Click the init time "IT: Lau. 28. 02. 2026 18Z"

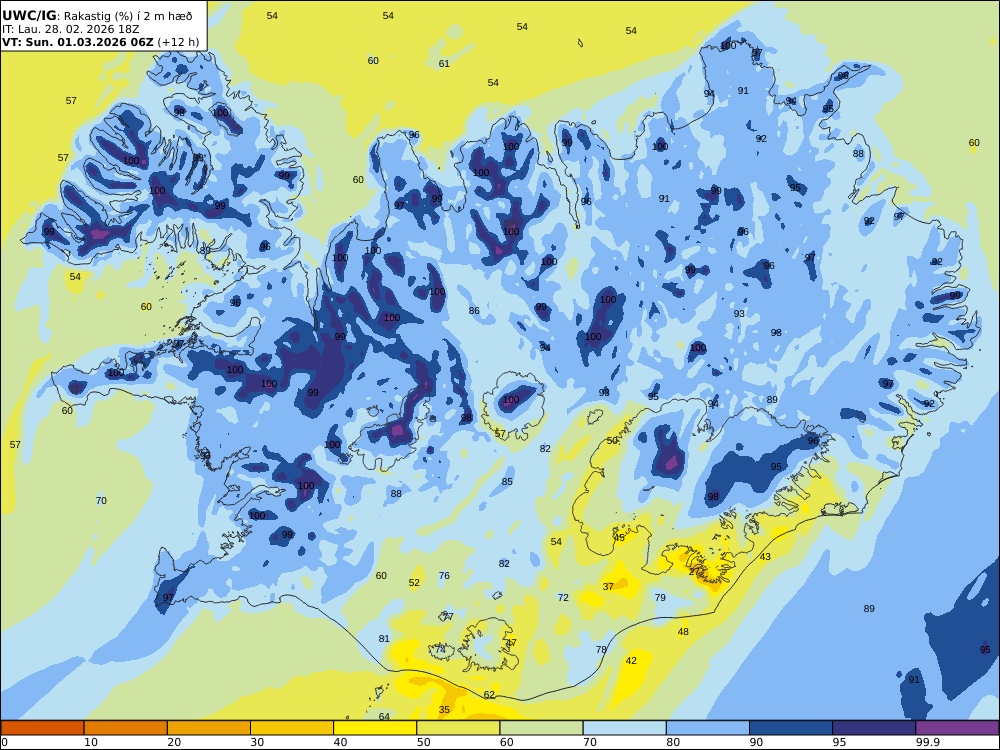pos(71,29)
